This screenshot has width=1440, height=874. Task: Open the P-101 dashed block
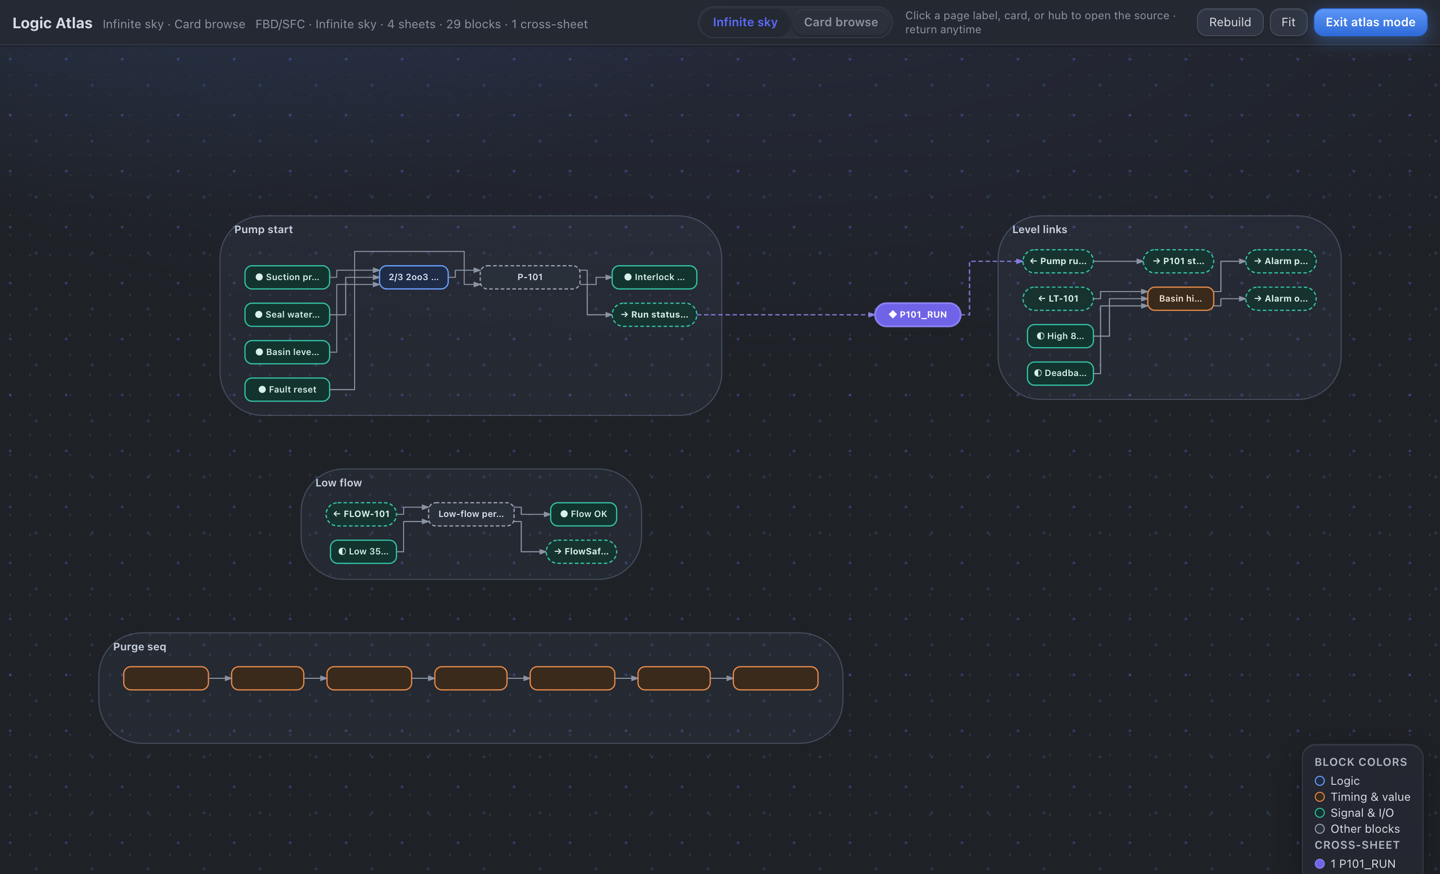click(x=530, y=277)
